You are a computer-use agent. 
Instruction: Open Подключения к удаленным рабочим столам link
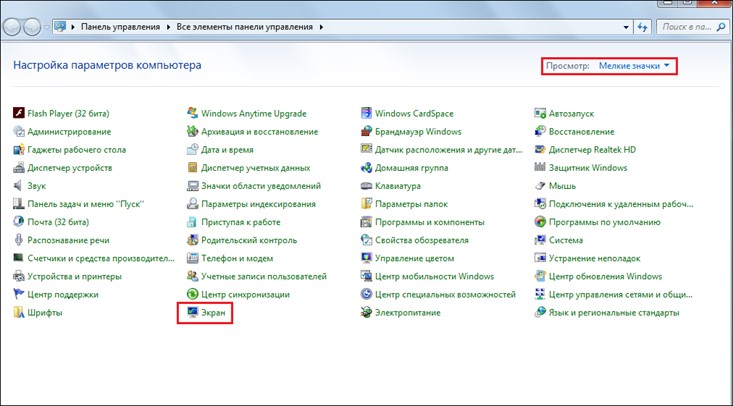click(621, 204)
